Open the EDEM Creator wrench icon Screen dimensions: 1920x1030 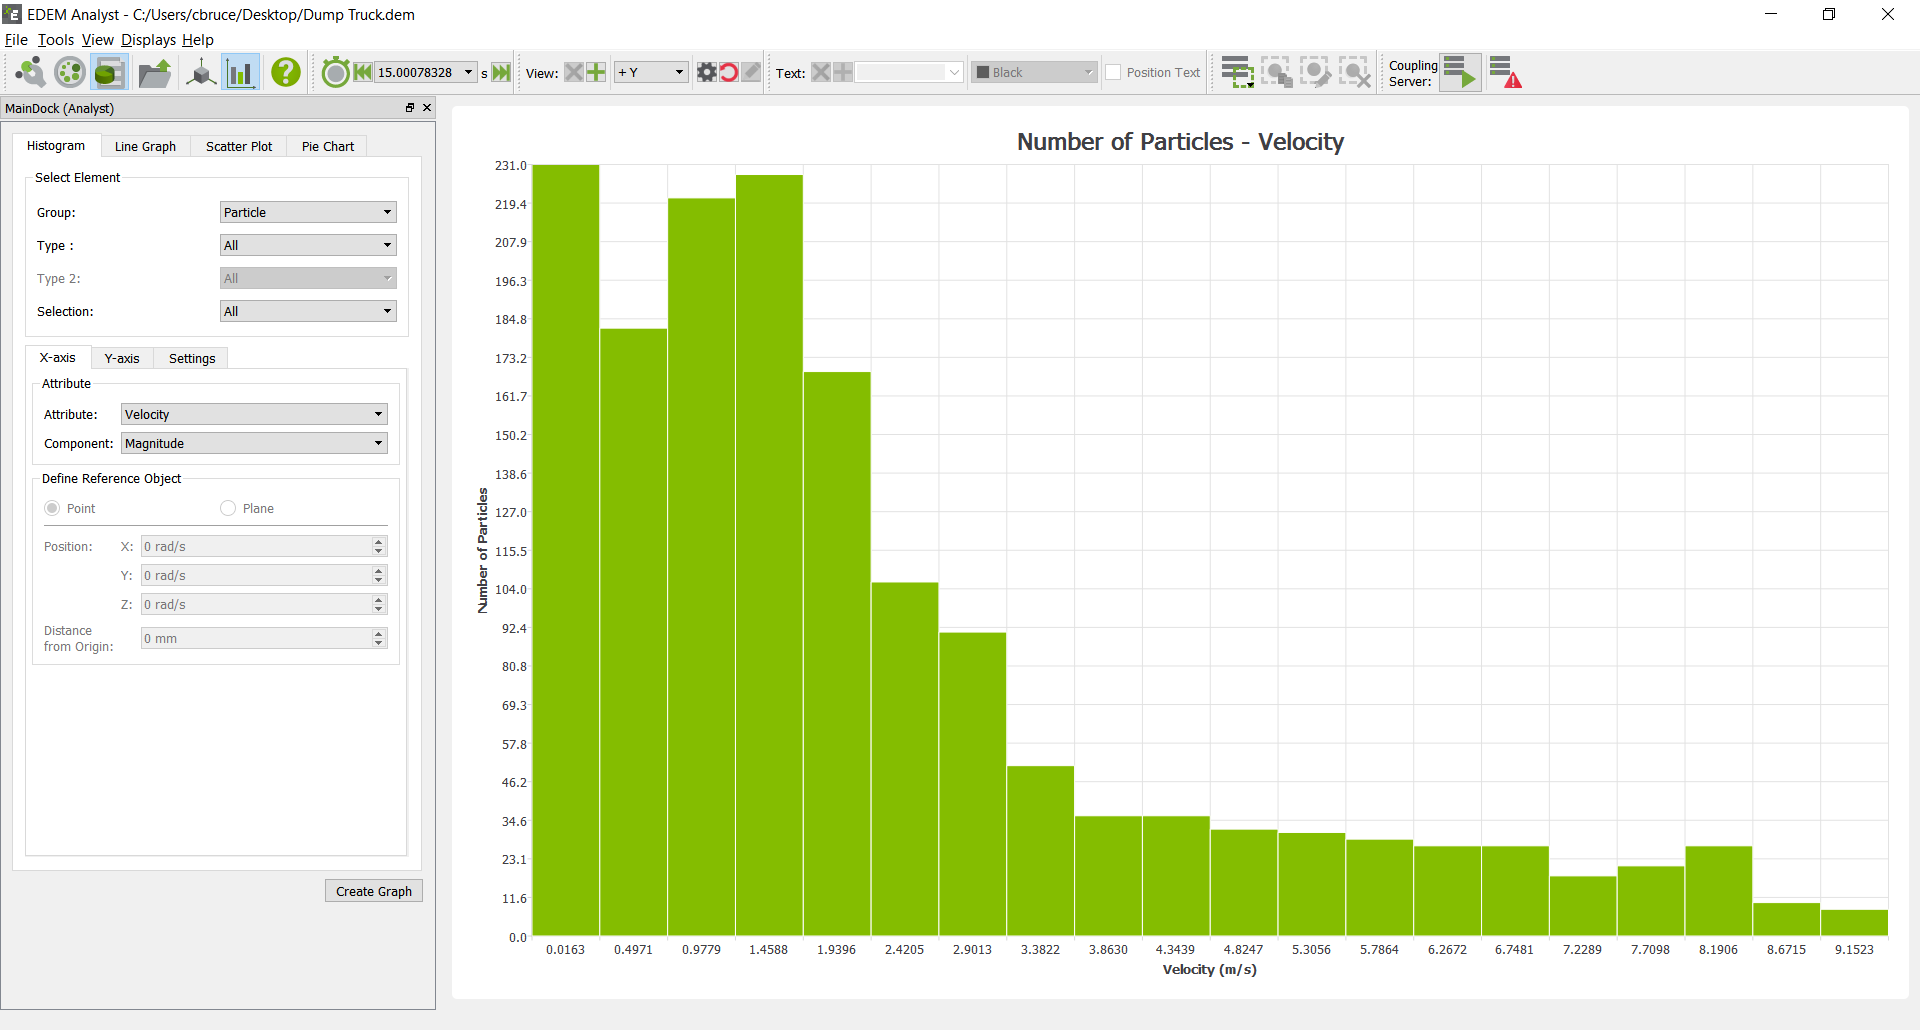tap(30, 72)
